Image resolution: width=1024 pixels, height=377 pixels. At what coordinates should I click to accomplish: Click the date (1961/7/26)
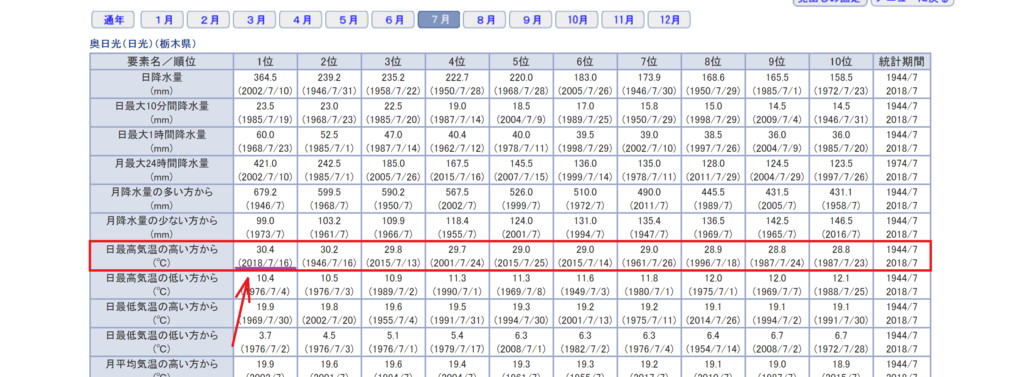(x=649, y=263)
